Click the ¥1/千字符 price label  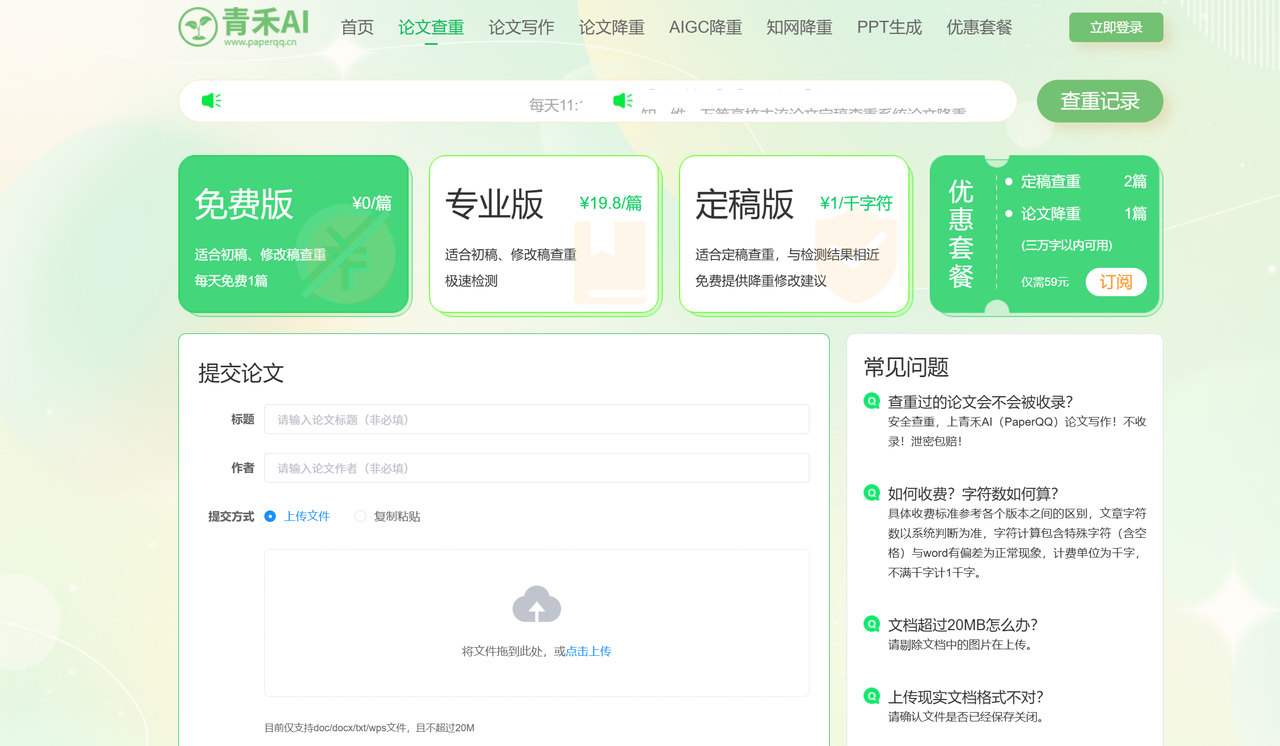856,203
